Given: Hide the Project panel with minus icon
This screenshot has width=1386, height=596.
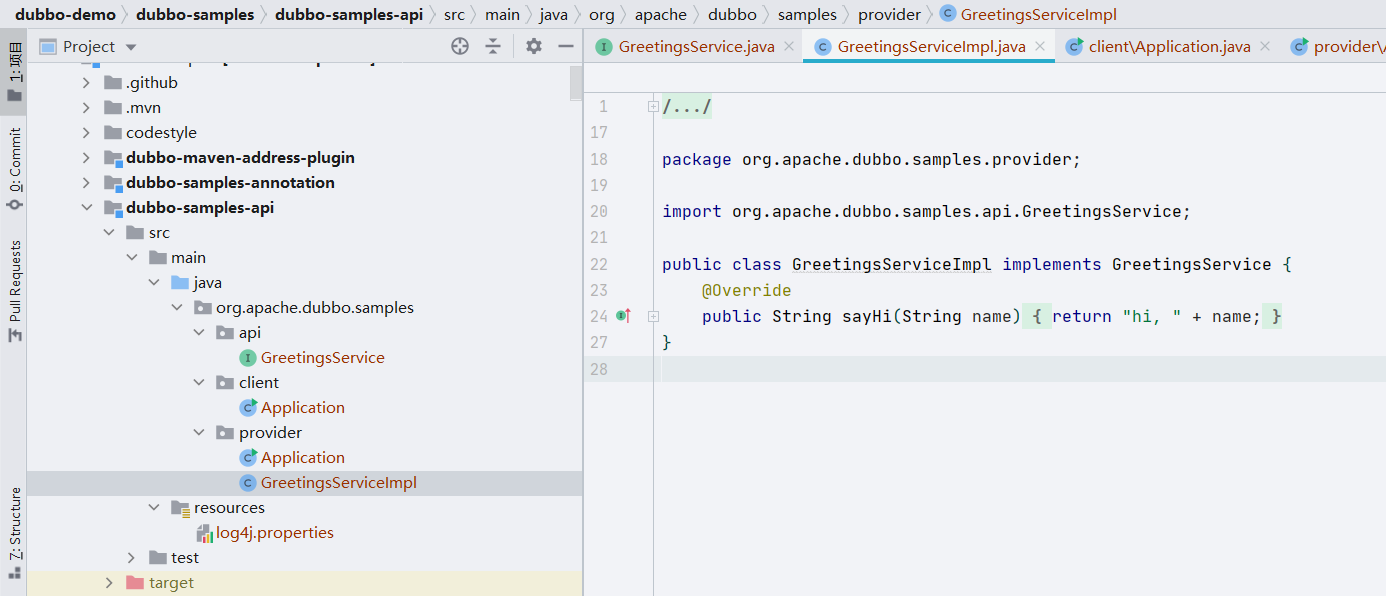Looking at the screenshot, I should click(565, 46).
